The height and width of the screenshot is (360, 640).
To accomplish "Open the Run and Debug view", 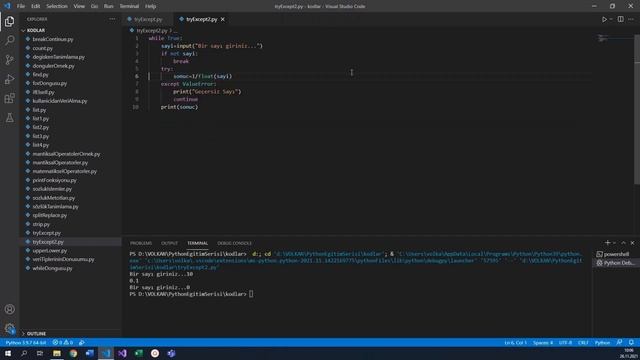I will (9, 79).
